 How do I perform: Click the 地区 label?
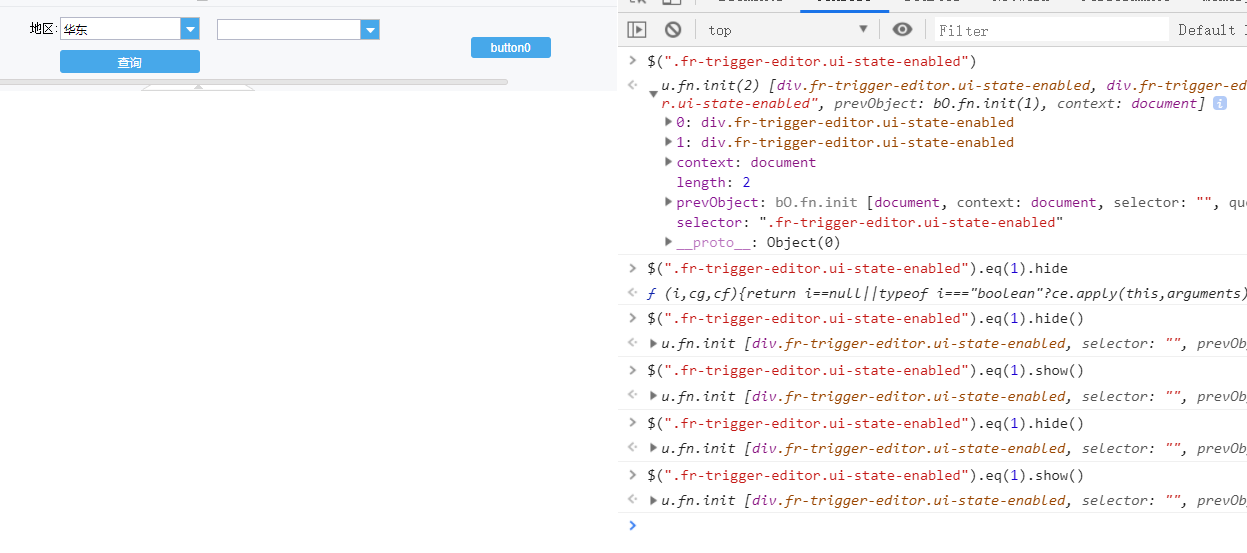point(44,29)
